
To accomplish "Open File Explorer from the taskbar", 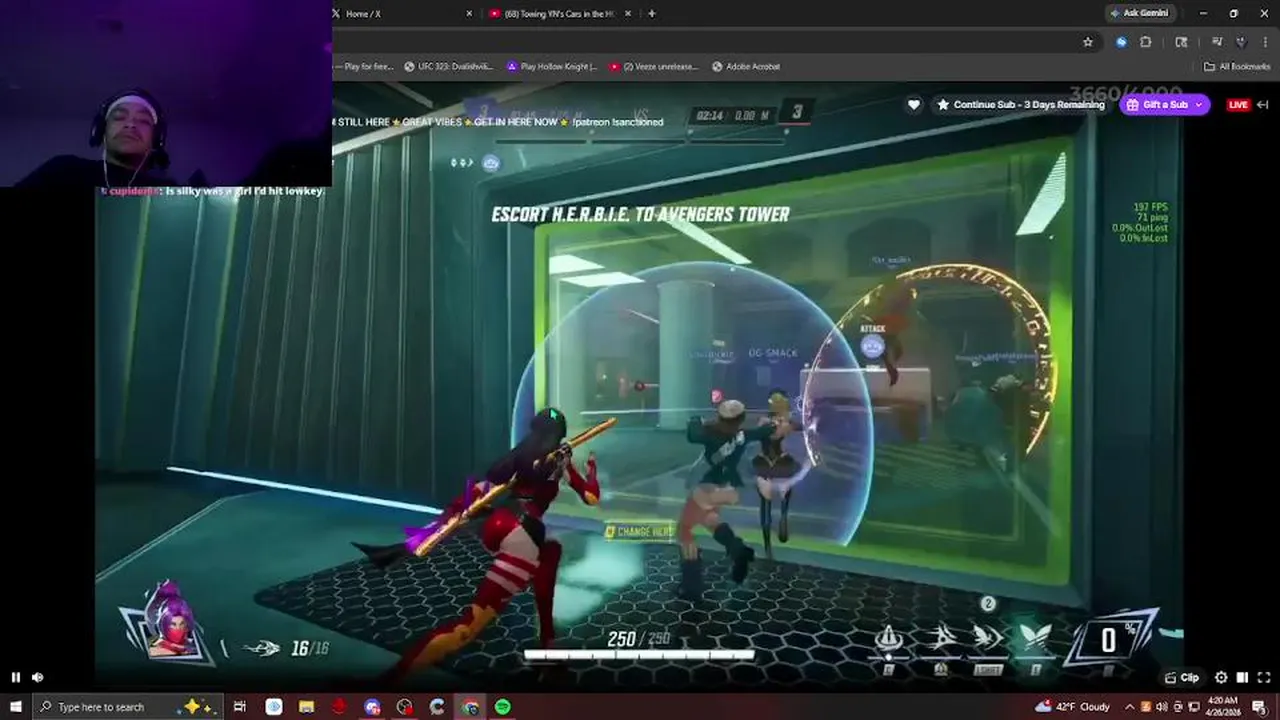I will click(x=306, y=707).
